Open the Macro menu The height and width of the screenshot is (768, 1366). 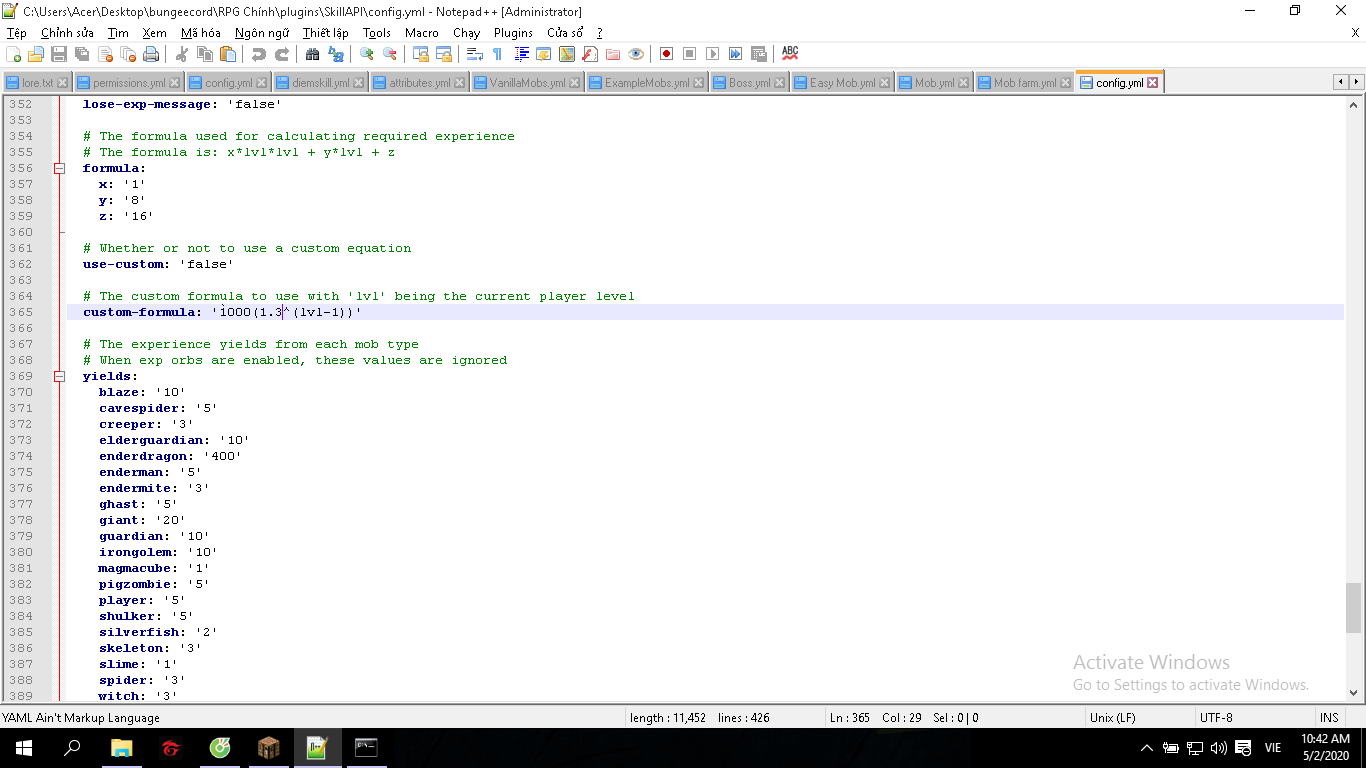[421, 33]
